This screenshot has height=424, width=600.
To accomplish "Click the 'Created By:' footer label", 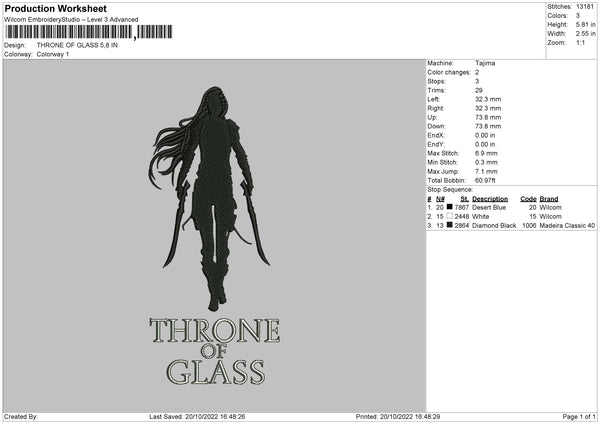I will pyautogui.click(x=21, y=417).
